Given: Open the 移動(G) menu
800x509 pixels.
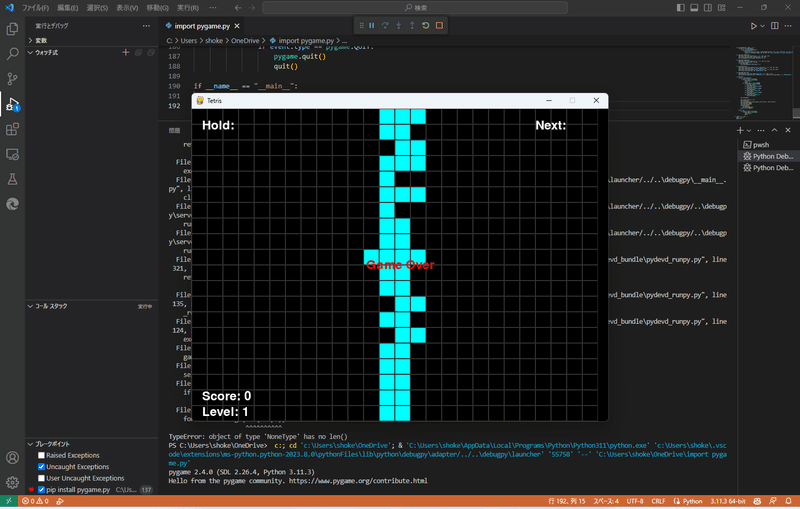Looking at the screenshot, I should [157, 8].
